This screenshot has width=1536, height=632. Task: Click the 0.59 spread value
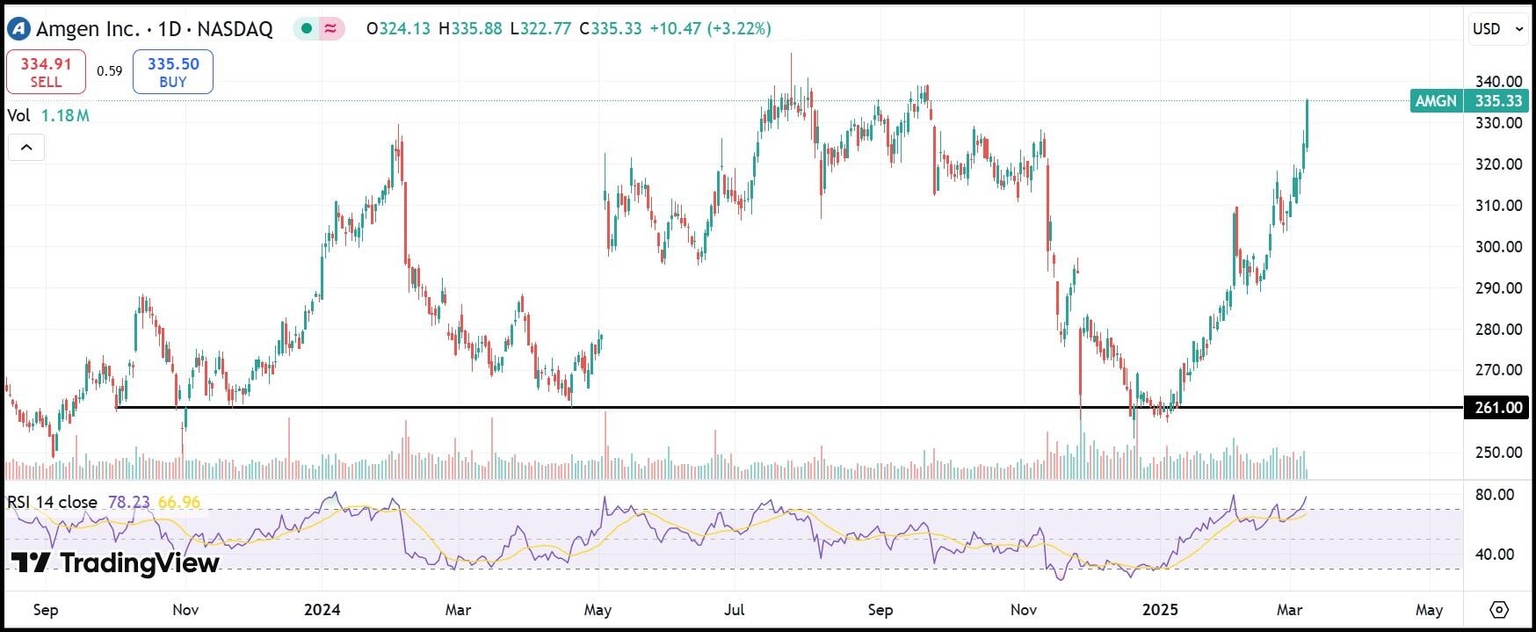[110, 71]
